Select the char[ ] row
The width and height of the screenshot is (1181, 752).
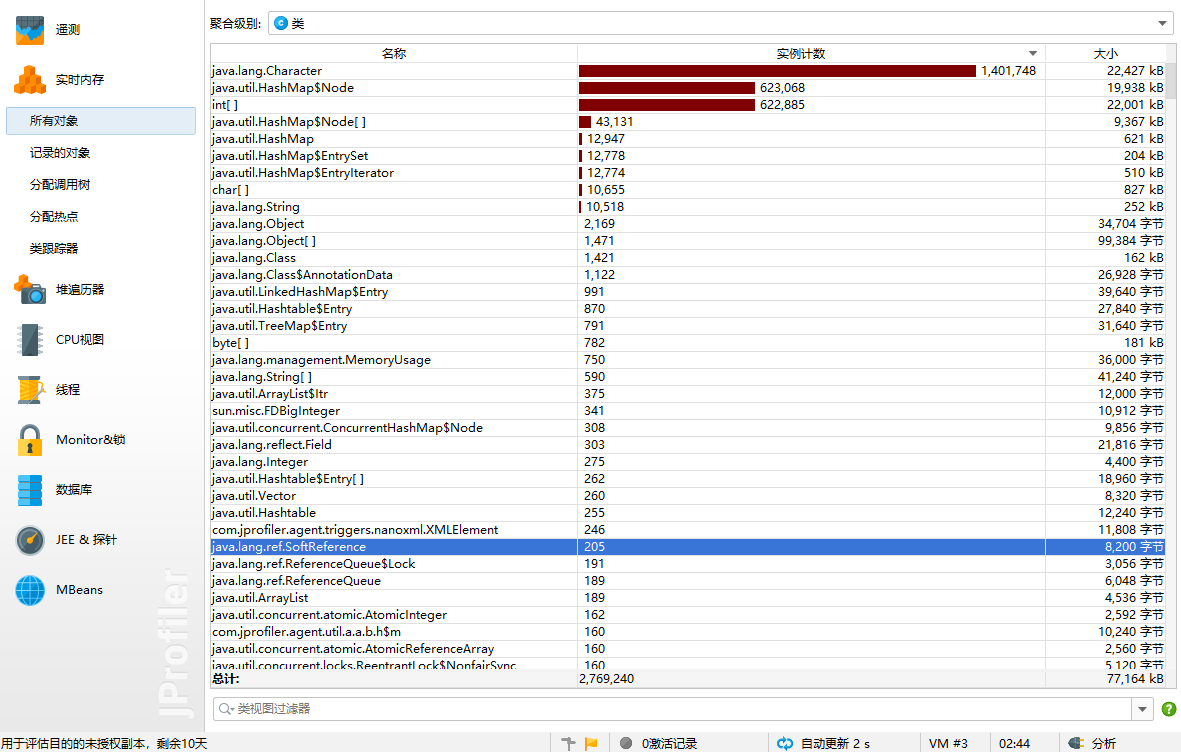click(688, 190)
